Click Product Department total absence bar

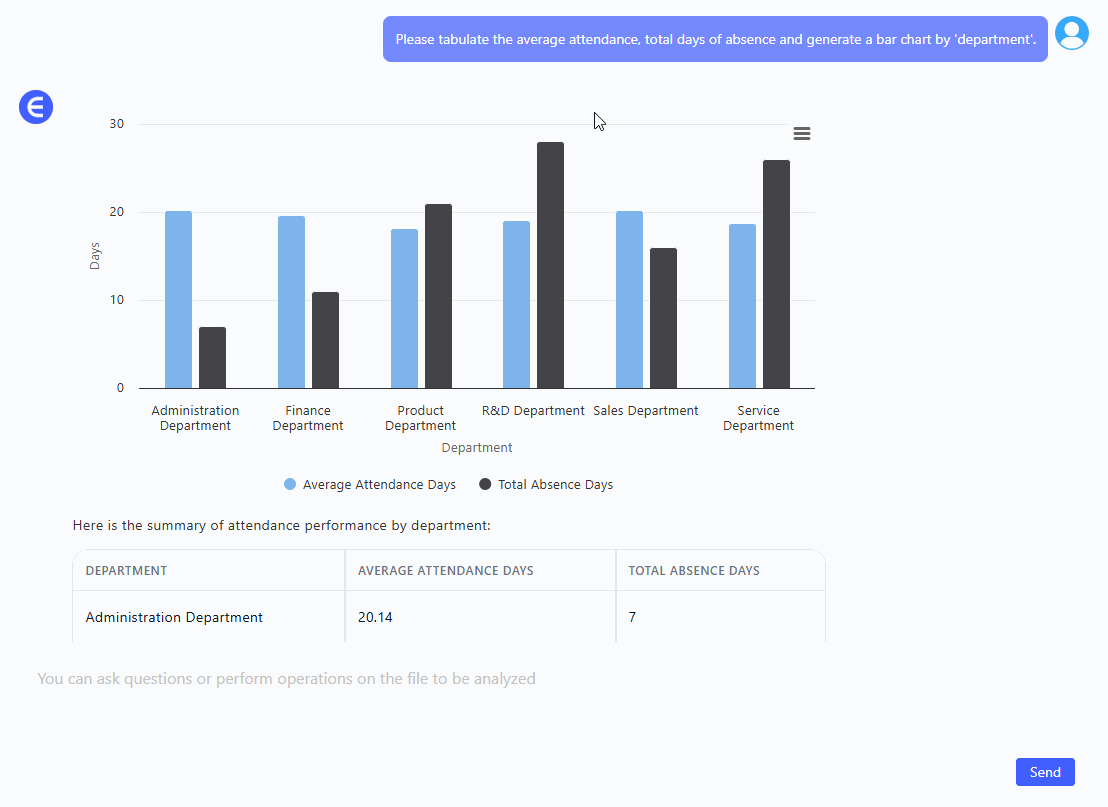[x=438, y=296]
